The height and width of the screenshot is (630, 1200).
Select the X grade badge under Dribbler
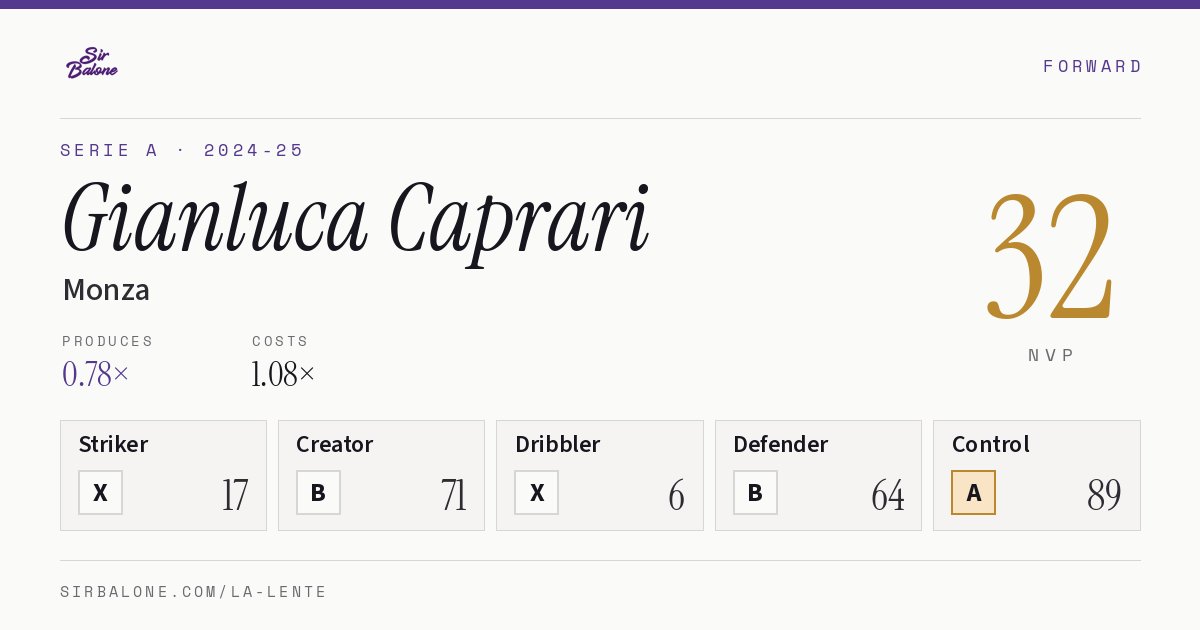(536, 492)
